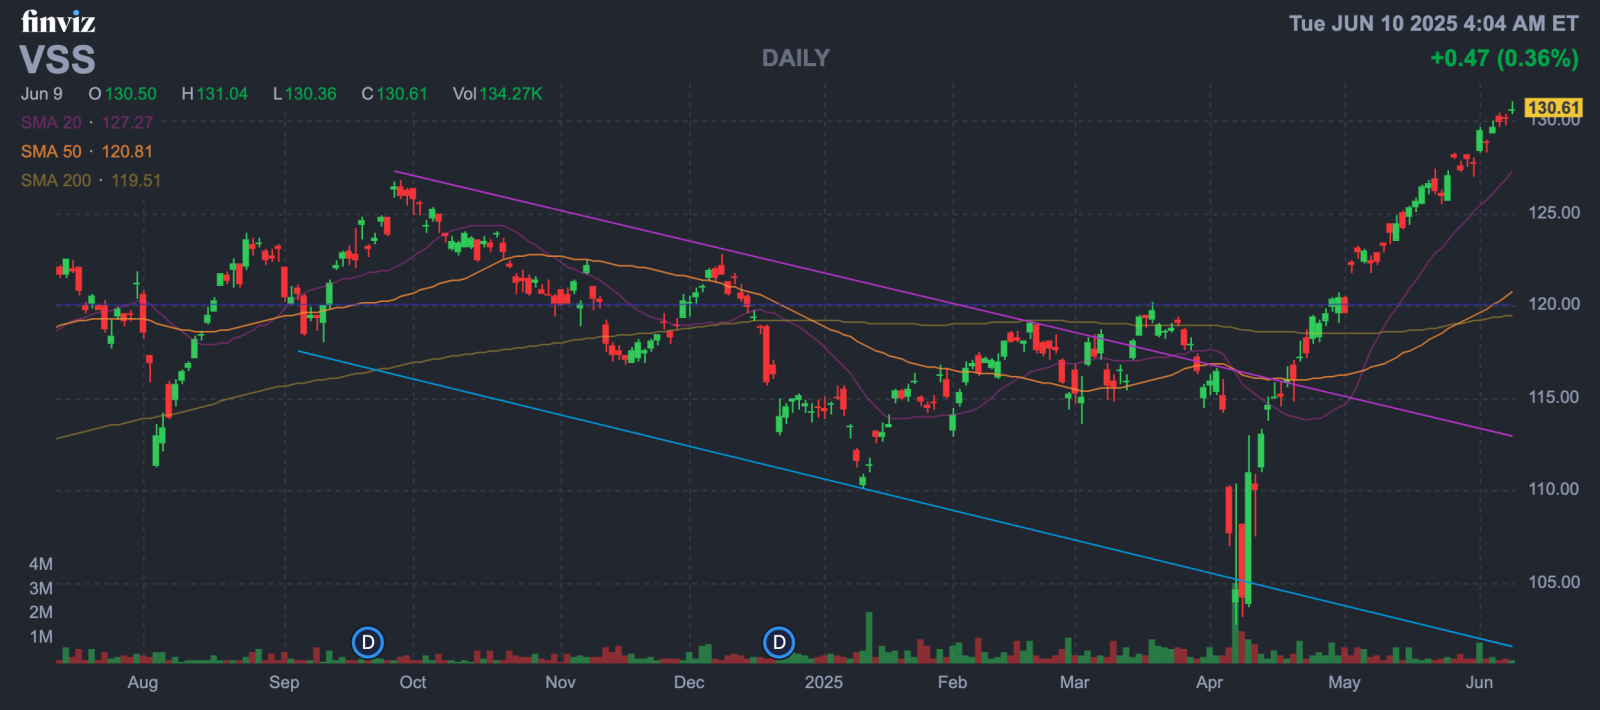The width and height of the screenshot is (1600, 710).
Task: Click the SMA 20 legend value 127.27
Action: point(127,122)
